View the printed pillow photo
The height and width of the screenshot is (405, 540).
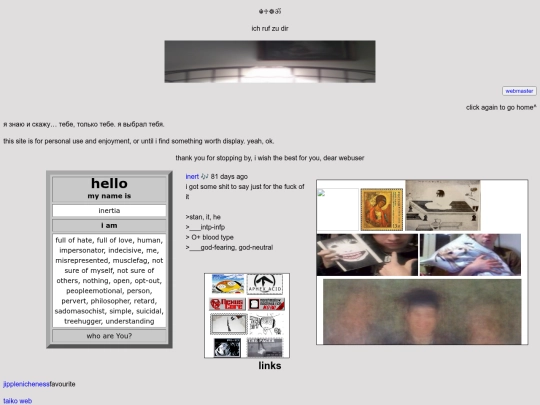point(470,255)
